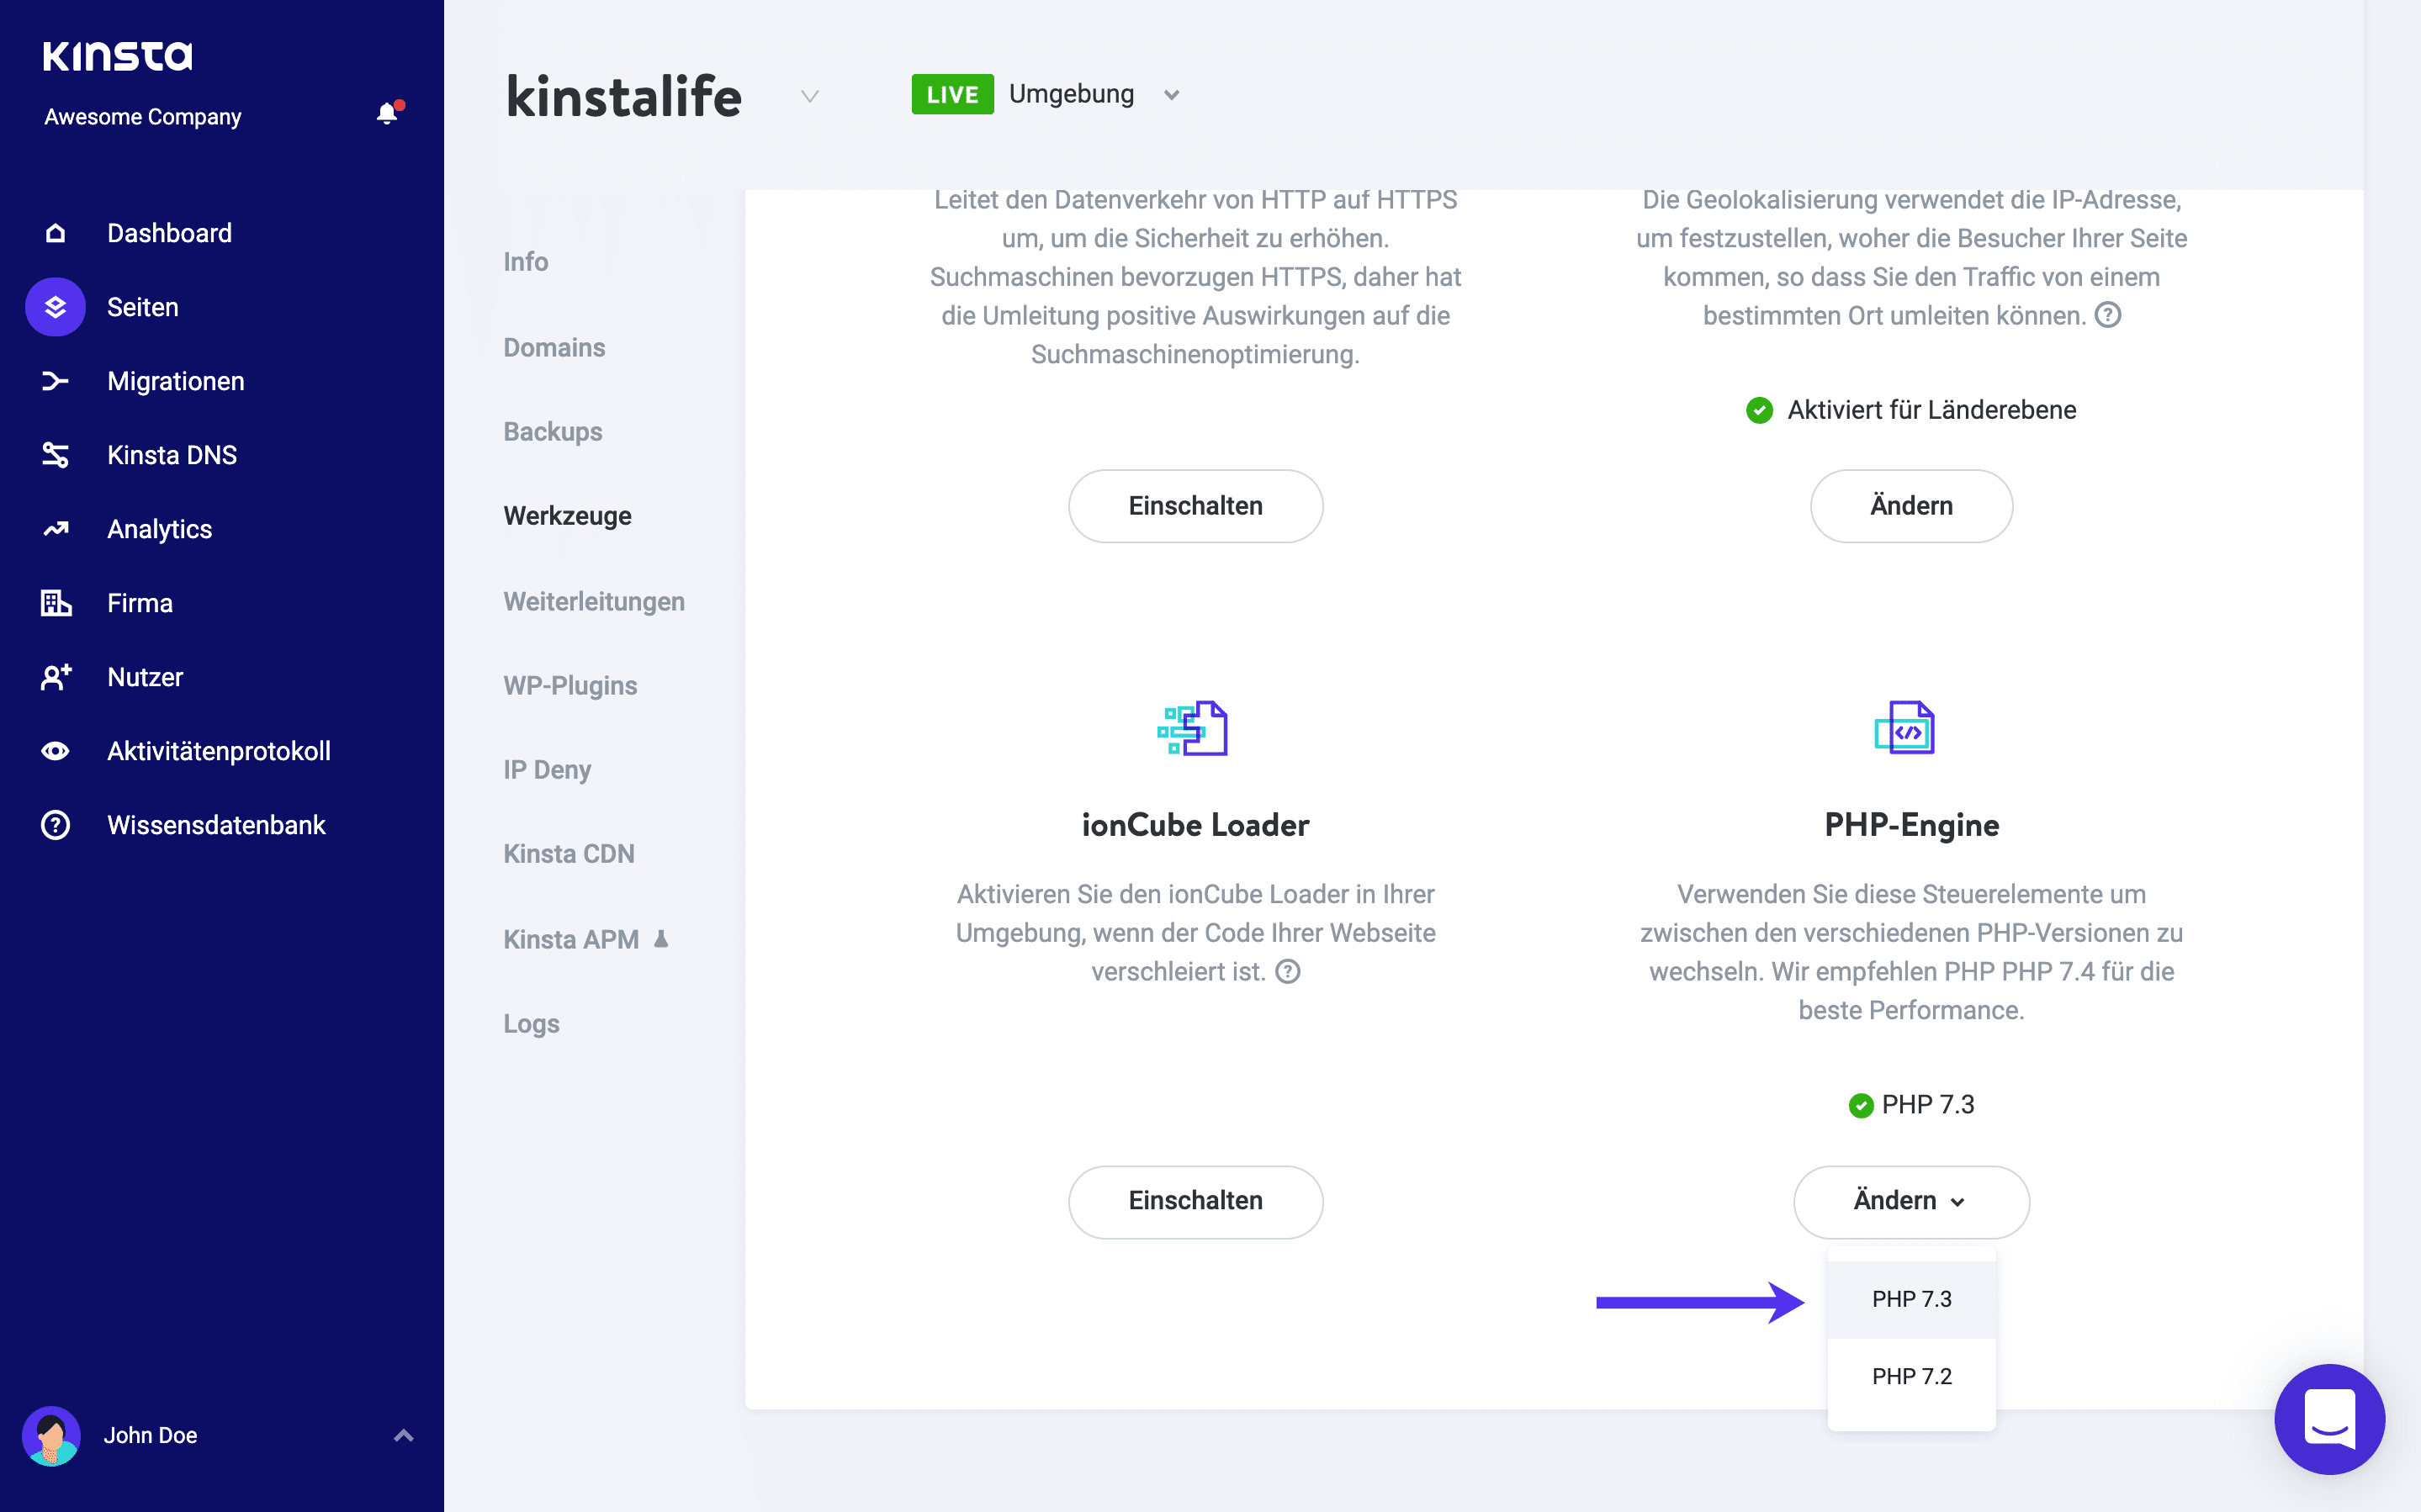2421x1512 pixels.
Task: Click the Kinsta logo
Action: [117, 56]
